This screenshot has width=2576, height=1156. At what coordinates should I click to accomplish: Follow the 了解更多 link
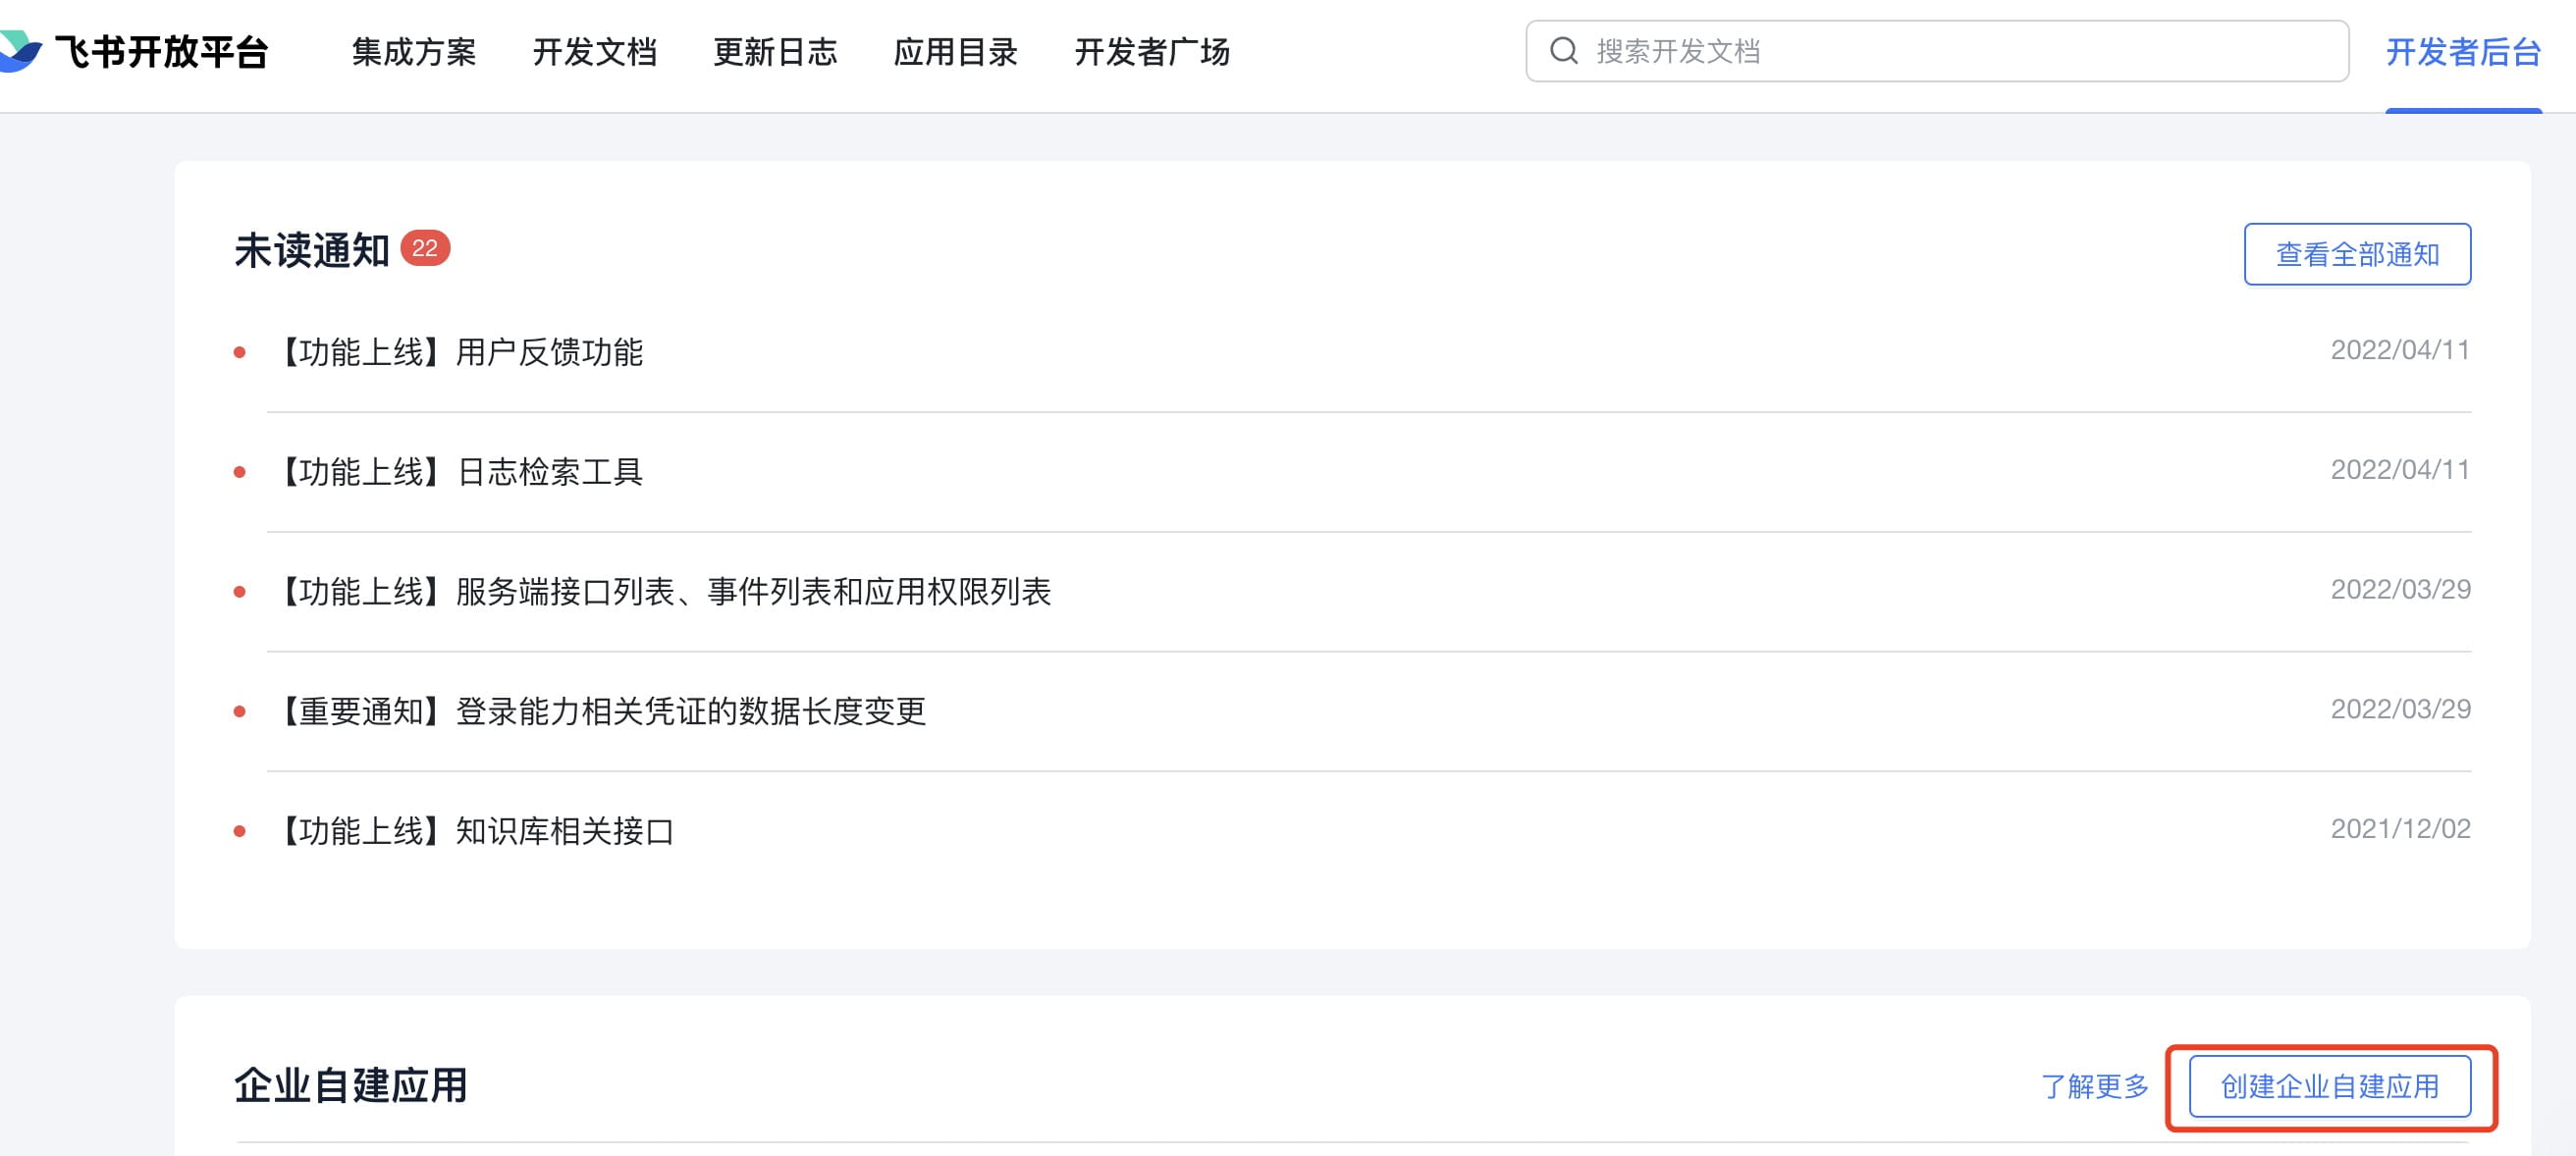click(x=2094, y=1086)
